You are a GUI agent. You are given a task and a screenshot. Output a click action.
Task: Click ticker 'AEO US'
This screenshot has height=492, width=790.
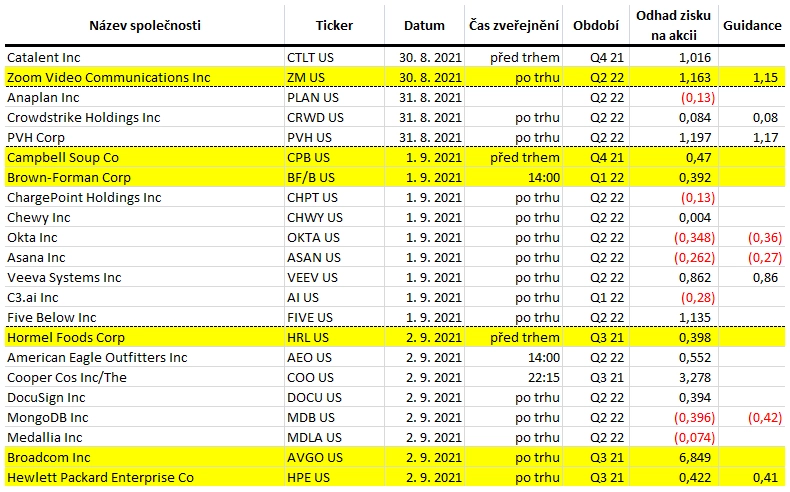tap(309, 358)
